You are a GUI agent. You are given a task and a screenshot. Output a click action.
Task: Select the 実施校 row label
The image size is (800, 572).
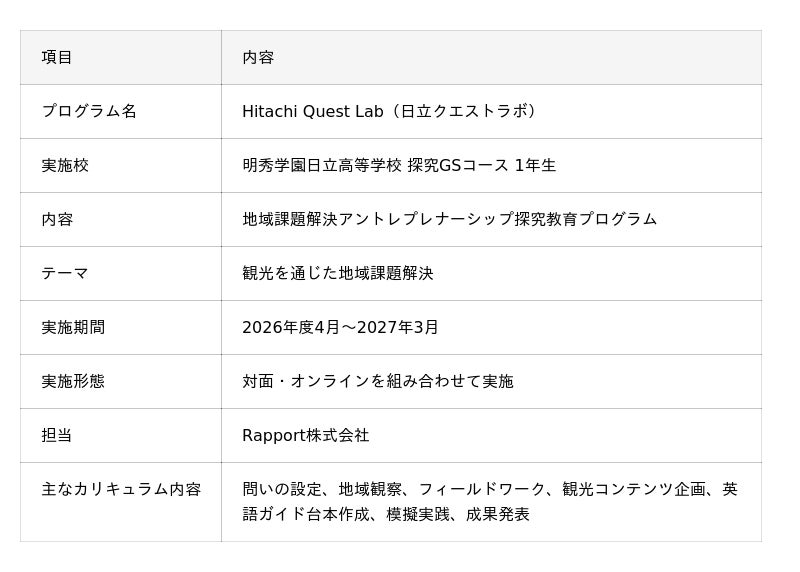pos(65,165)
